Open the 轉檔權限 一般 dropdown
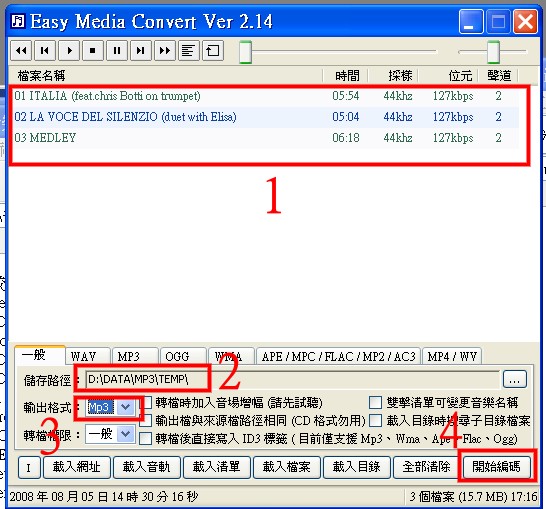This screenshot has width=546, height=509. pyautogui.click(x=126, y=434)
